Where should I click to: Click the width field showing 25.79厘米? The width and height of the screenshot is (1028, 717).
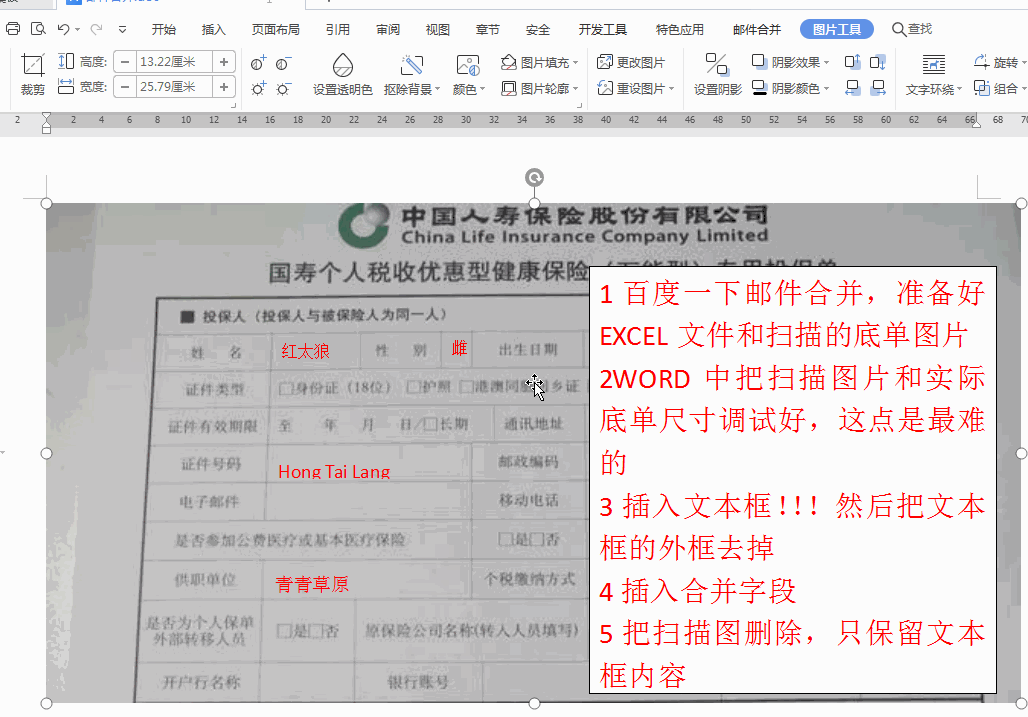(174, 87)
